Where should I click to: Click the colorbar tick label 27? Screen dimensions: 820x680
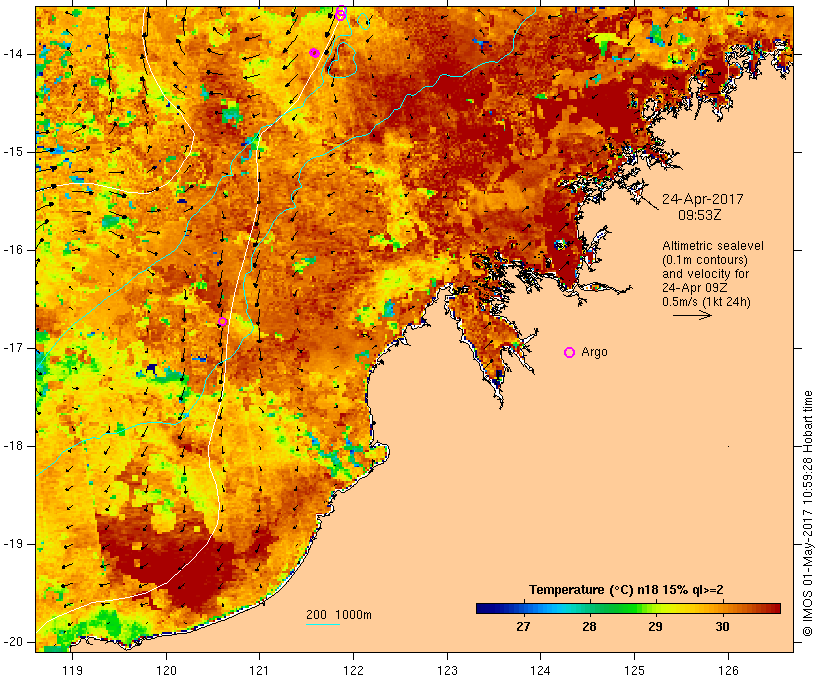(x=523, y=627)
